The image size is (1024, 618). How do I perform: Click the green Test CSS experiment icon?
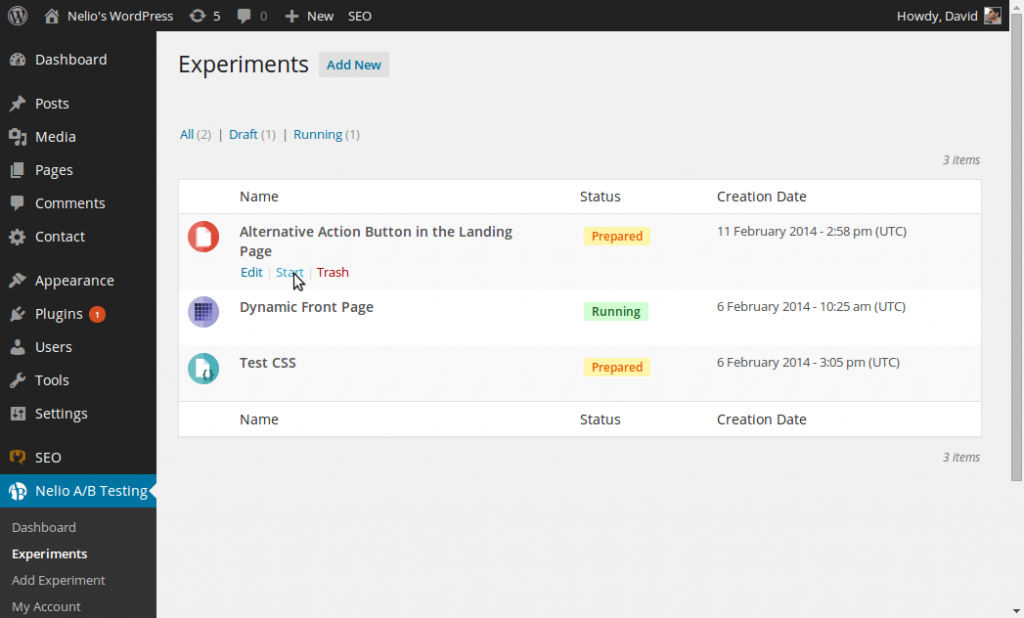[203, 368]
